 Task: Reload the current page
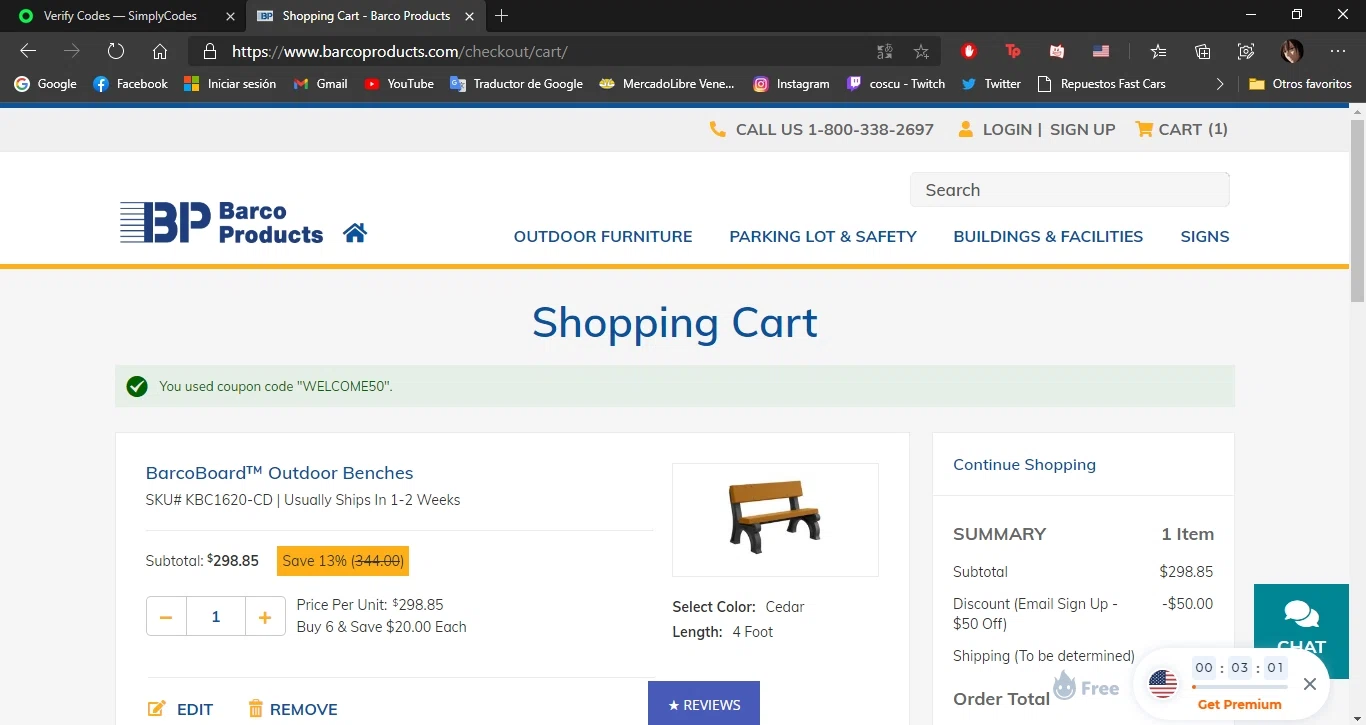point(116,51)
